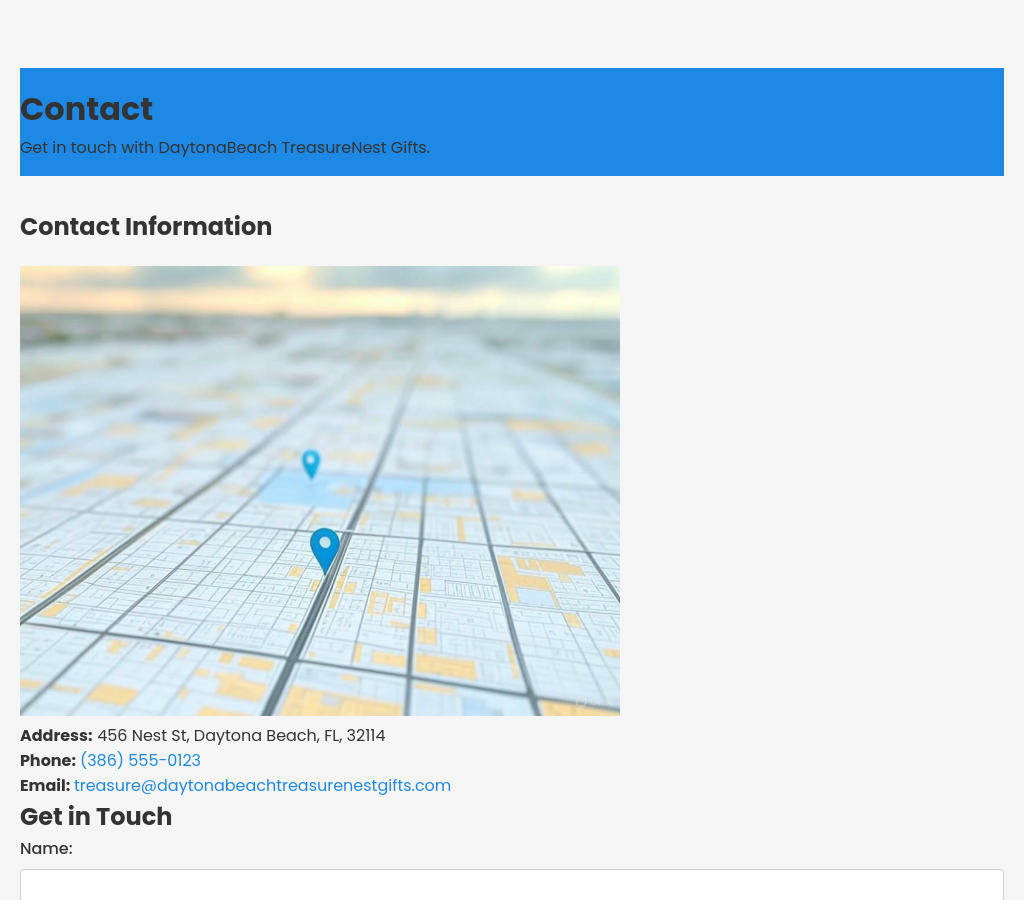Click the 456 Nest St address text
The height and width of the screenshot is (900, 1024).
(241, 736)
